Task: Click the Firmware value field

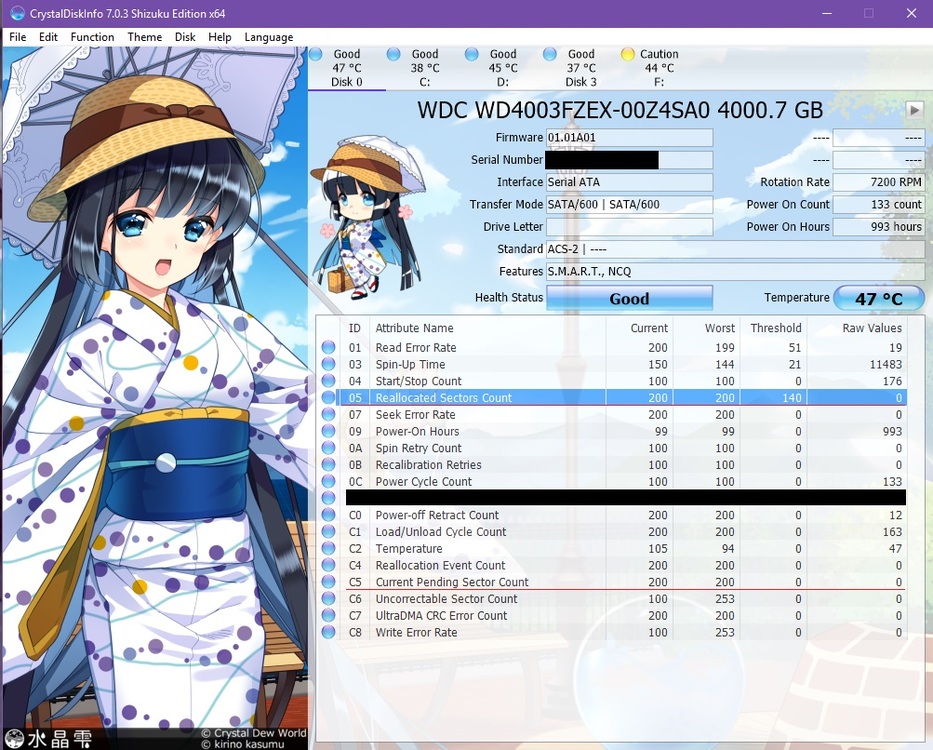Action: (629, 138)
